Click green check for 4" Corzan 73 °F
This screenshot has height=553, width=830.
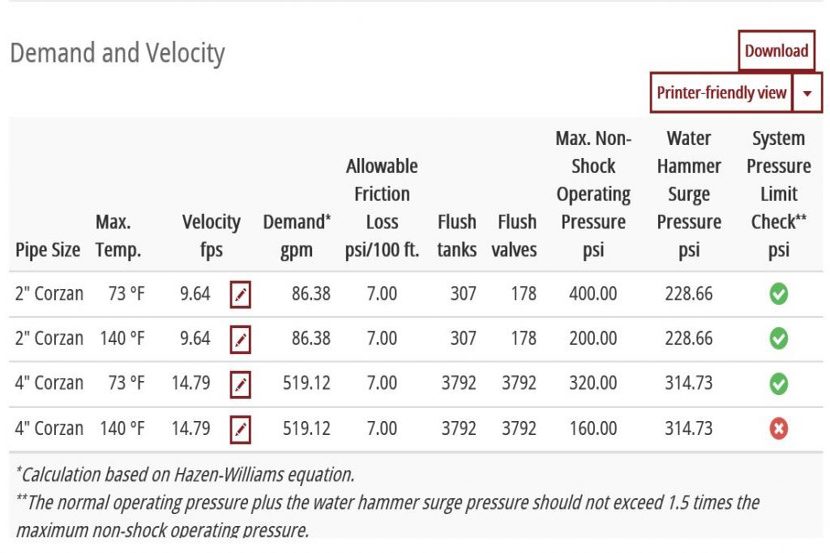click(x=779, y=383)
